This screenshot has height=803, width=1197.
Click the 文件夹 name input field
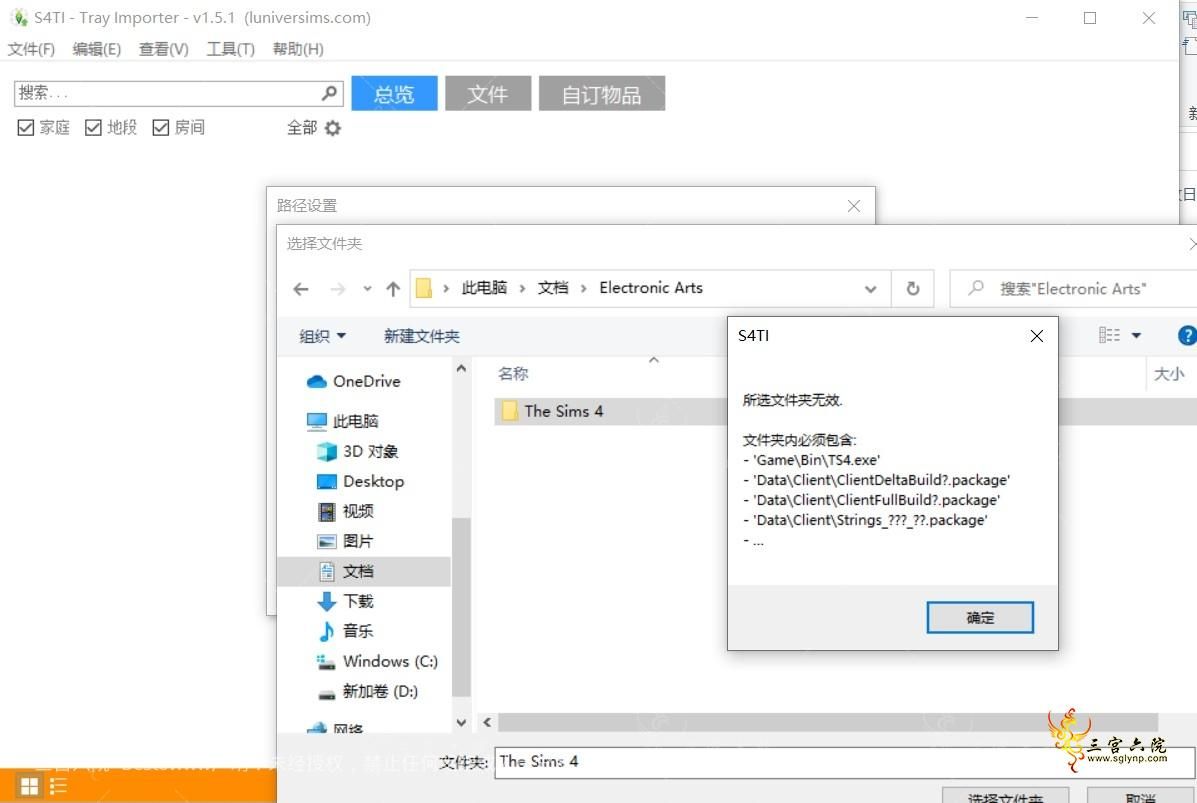point(844,762)
